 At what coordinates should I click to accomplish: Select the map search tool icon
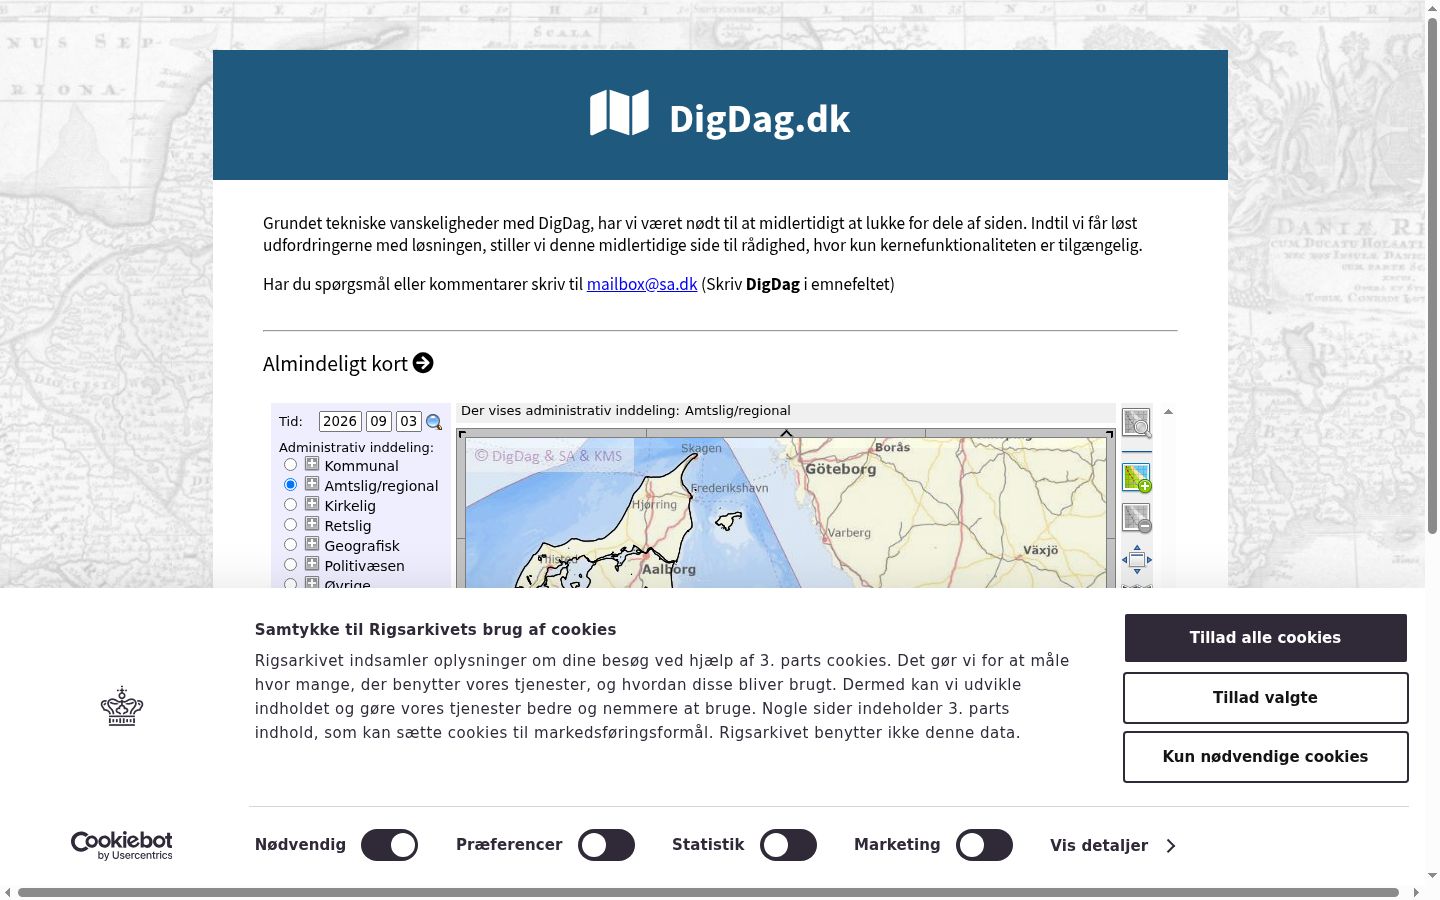(x=1136, y=423)
